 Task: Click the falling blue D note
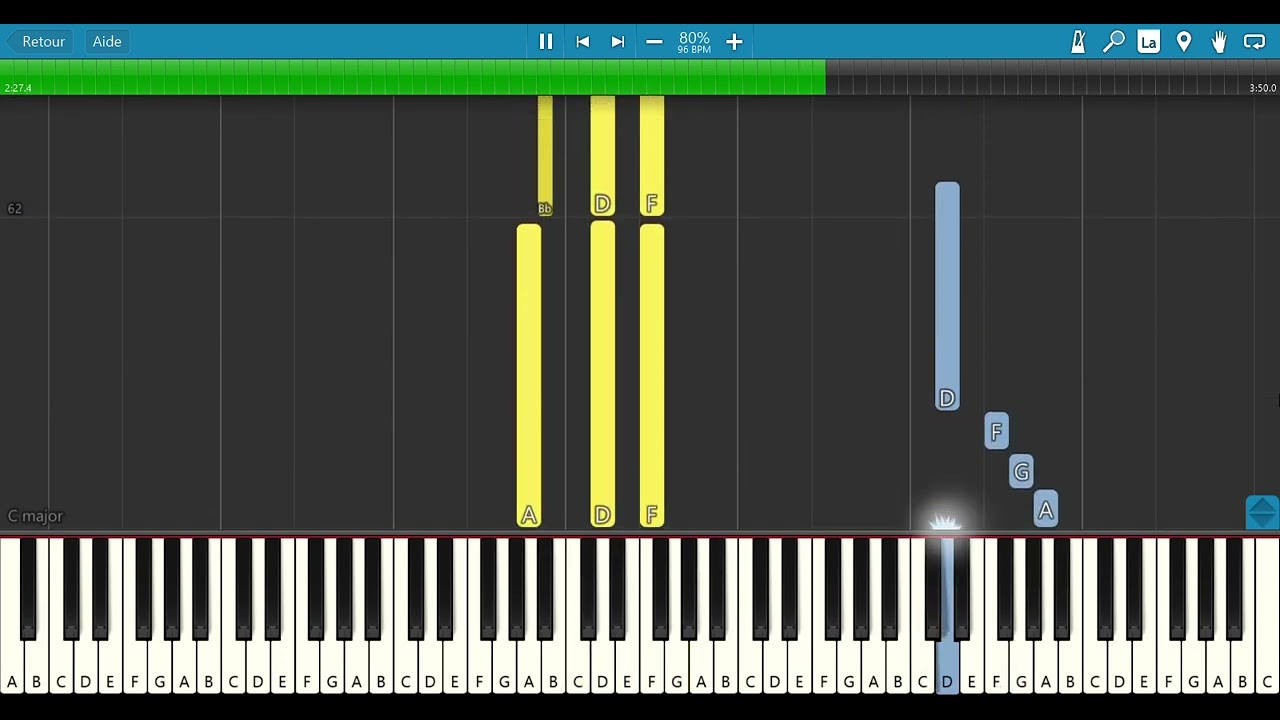947,297
